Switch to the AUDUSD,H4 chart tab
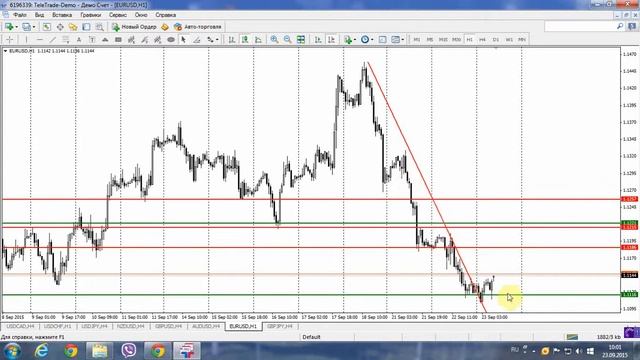Image resolution: width=640 pixels, height=360 pixels. (x=206, y=327)
